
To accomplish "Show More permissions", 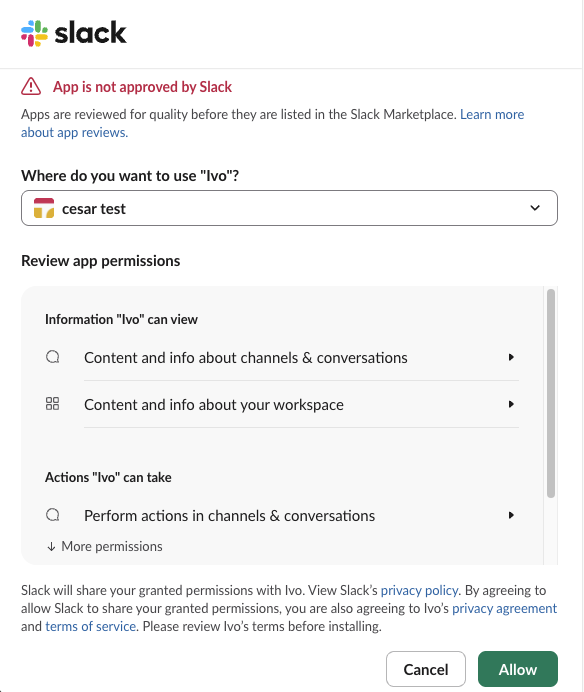I will pyautogui.click(x=105, y=546).
